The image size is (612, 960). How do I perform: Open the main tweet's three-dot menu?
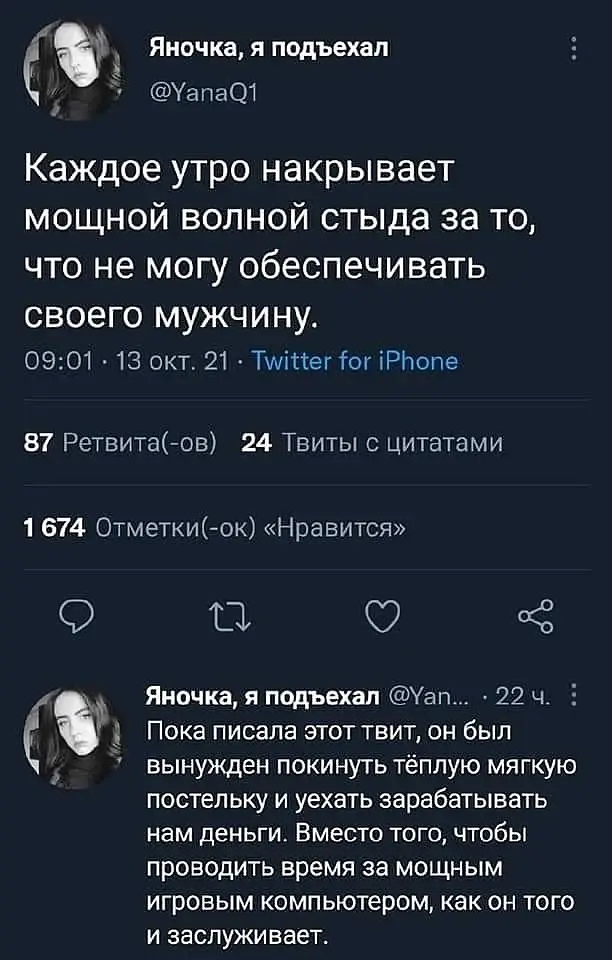[574, 50]
